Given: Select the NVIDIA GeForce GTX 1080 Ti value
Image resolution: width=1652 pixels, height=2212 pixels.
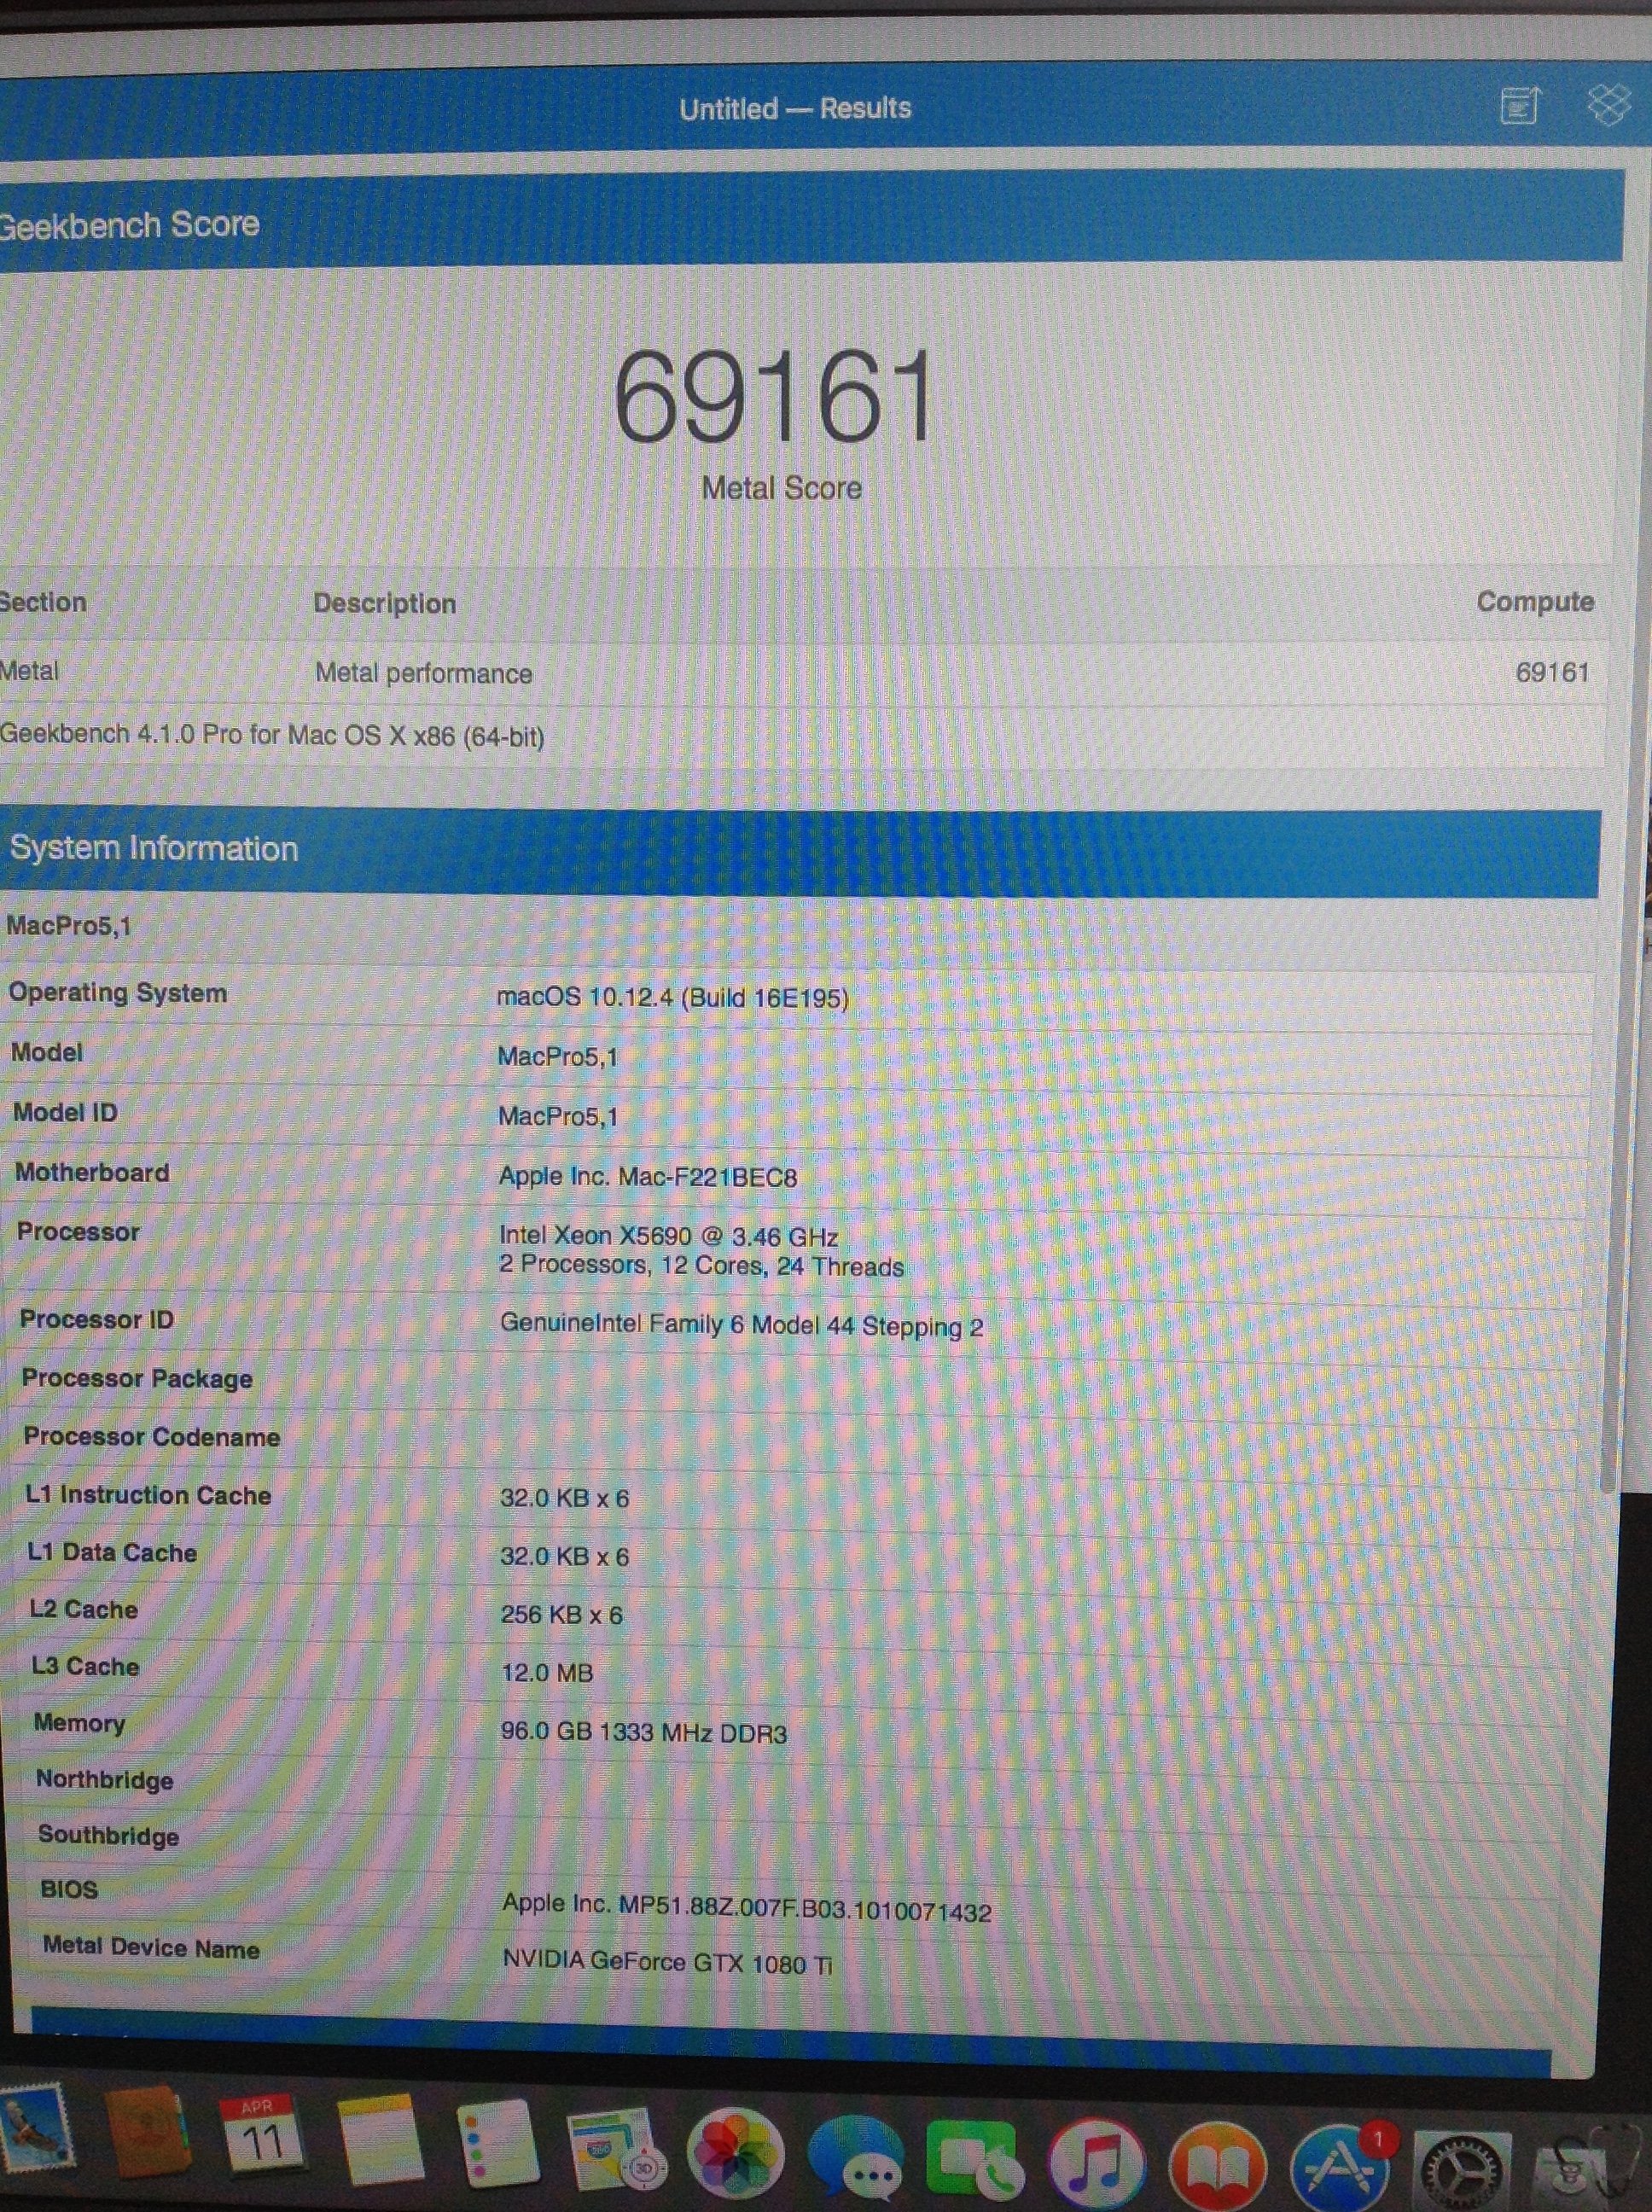Looking at the screenshot, I should click(667, 1961).
